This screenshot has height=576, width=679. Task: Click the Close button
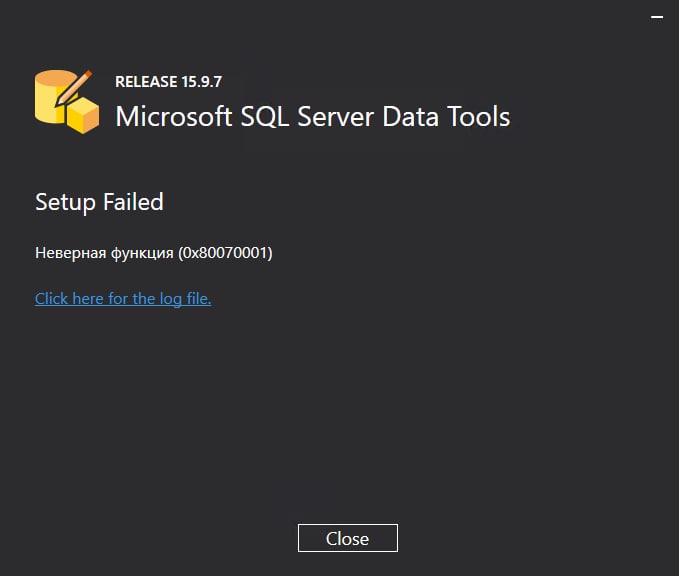coord(347,538)
